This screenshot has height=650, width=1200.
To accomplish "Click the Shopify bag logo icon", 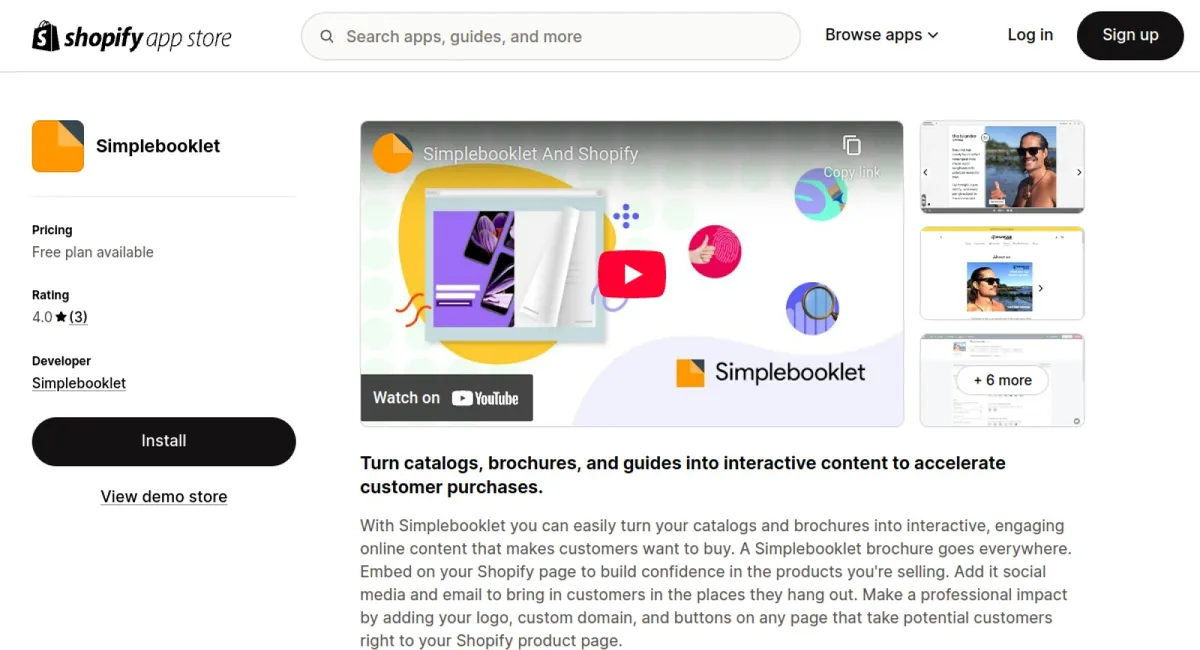I will 46,36.
